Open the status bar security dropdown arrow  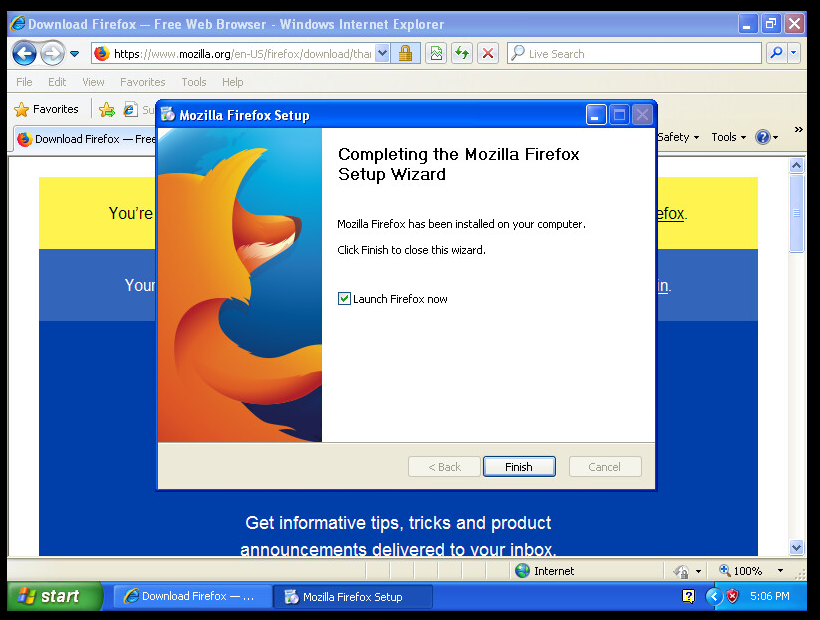[698, 571]
